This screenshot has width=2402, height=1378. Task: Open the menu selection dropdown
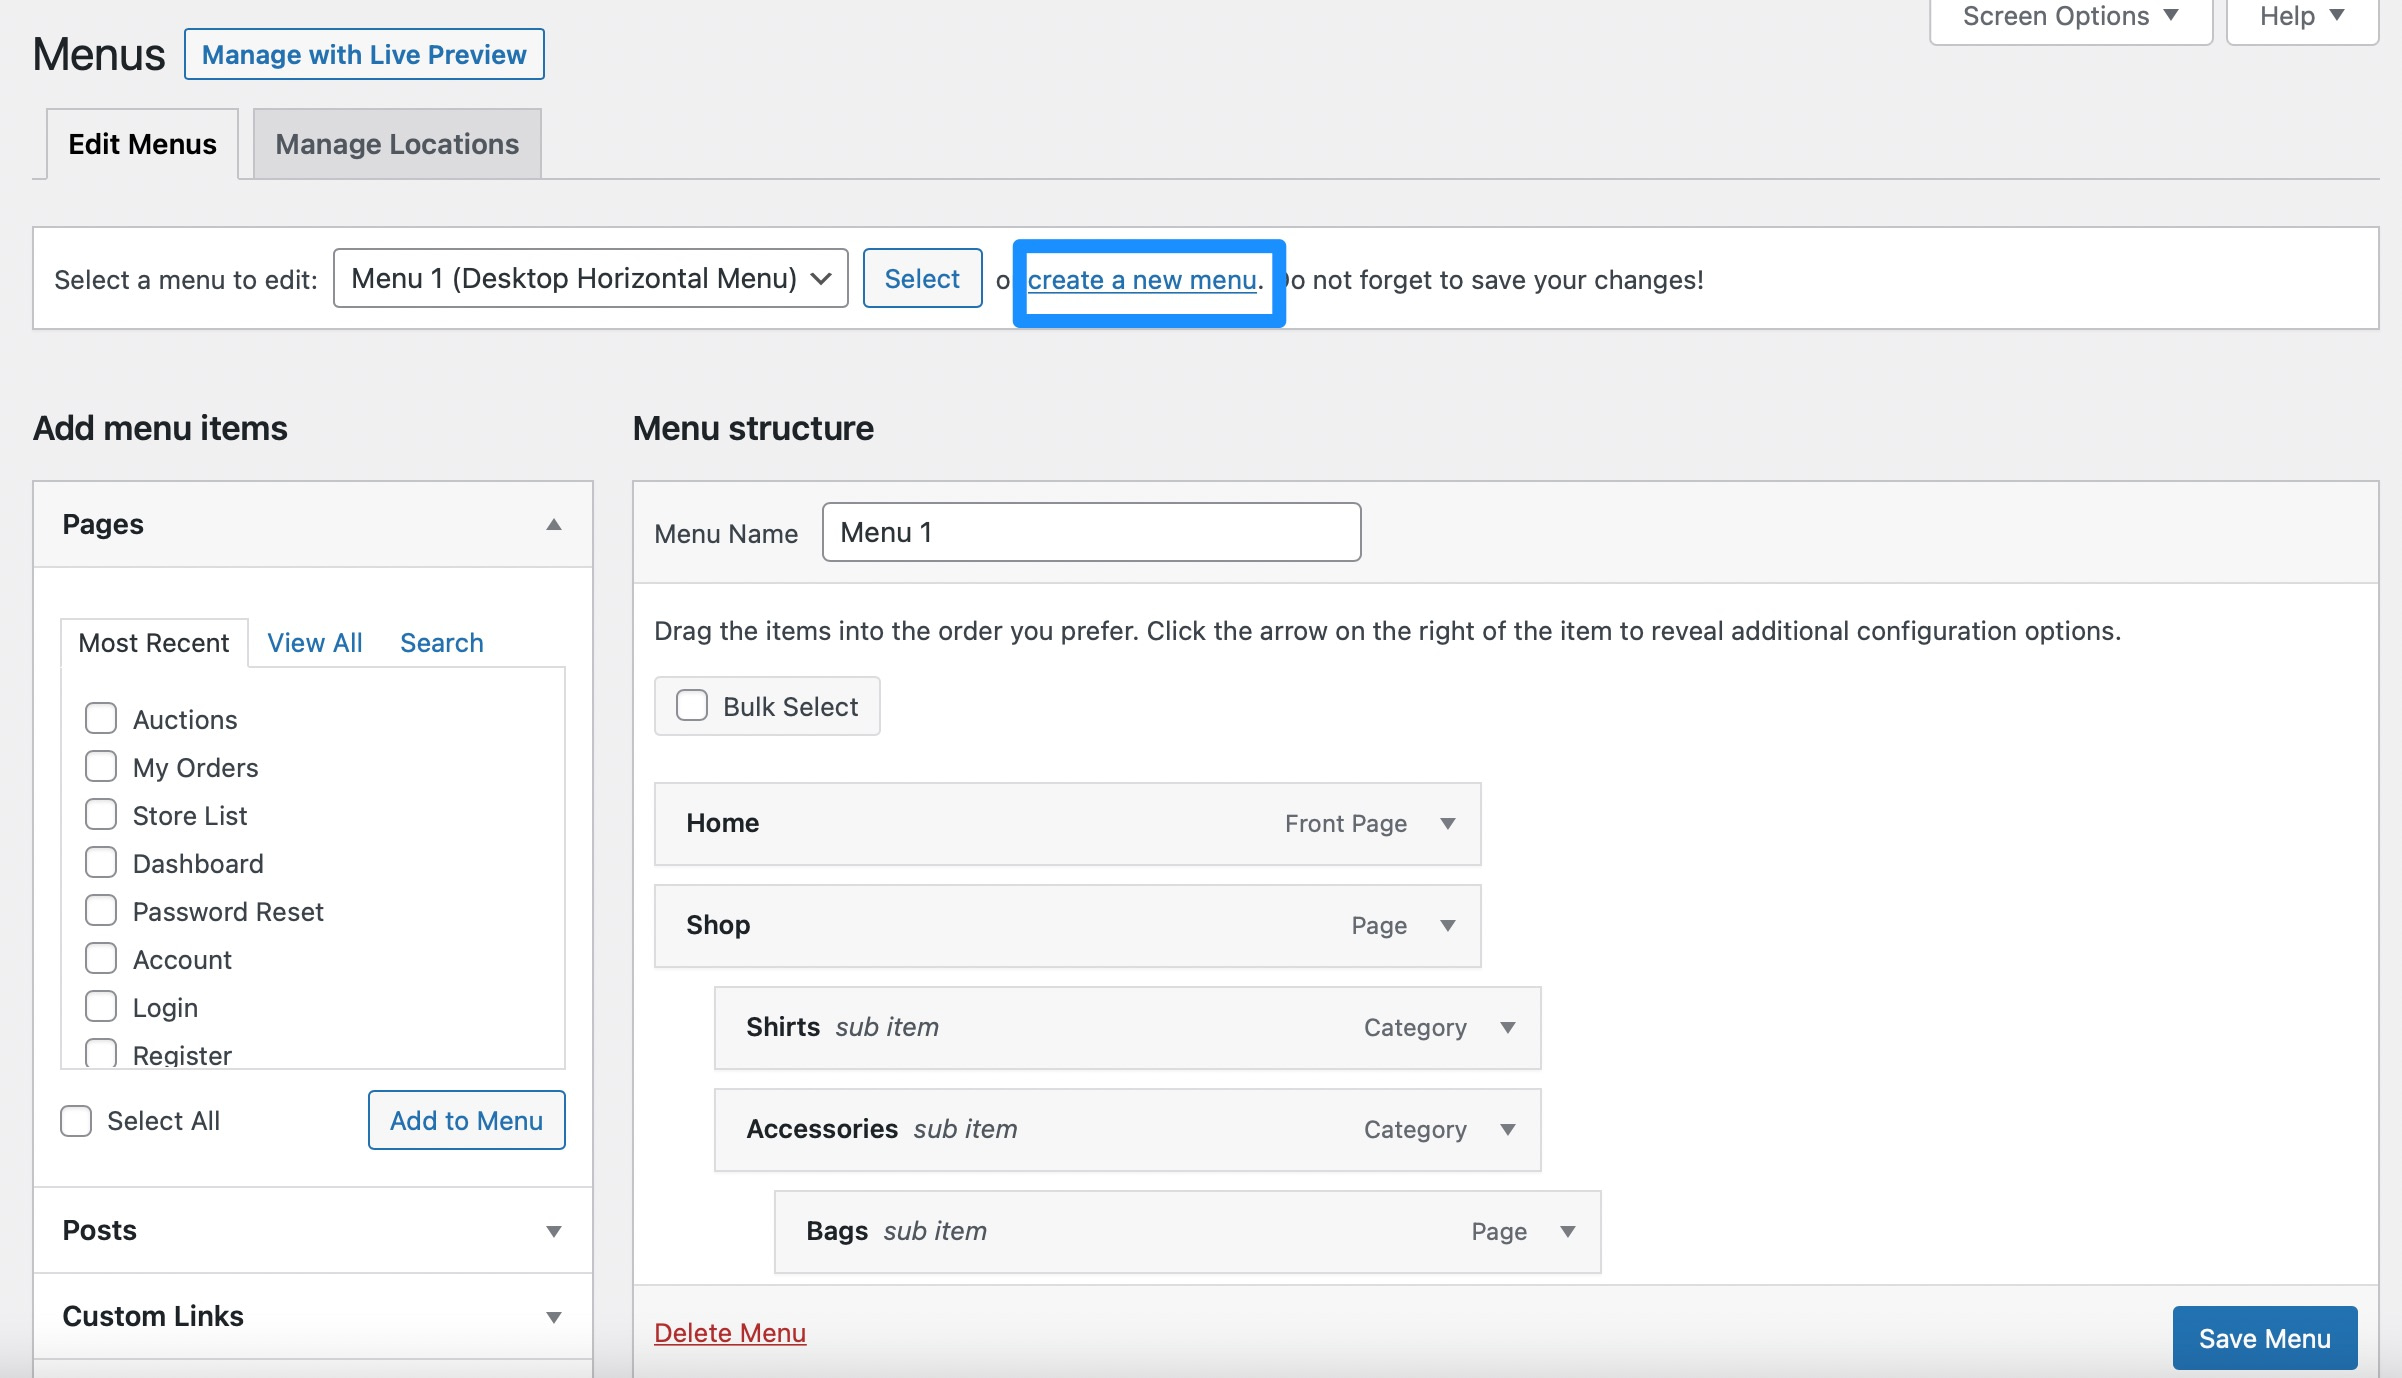[590, 278]
